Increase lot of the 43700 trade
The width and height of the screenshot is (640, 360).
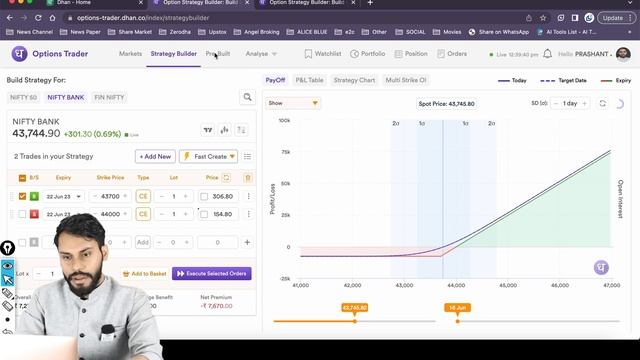pos(186,196)
